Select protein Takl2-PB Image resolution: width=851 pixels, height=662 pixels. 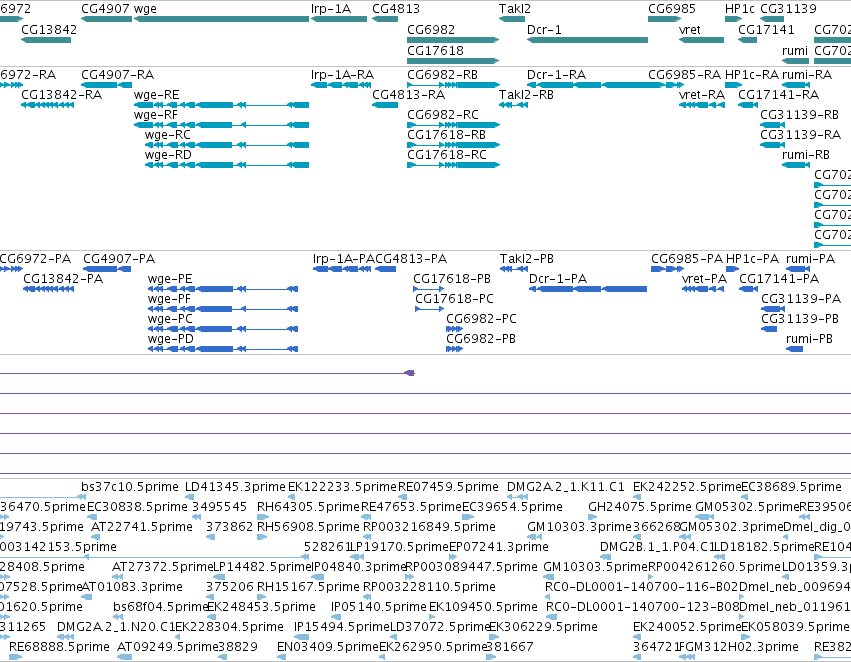[x=514, y=269]
